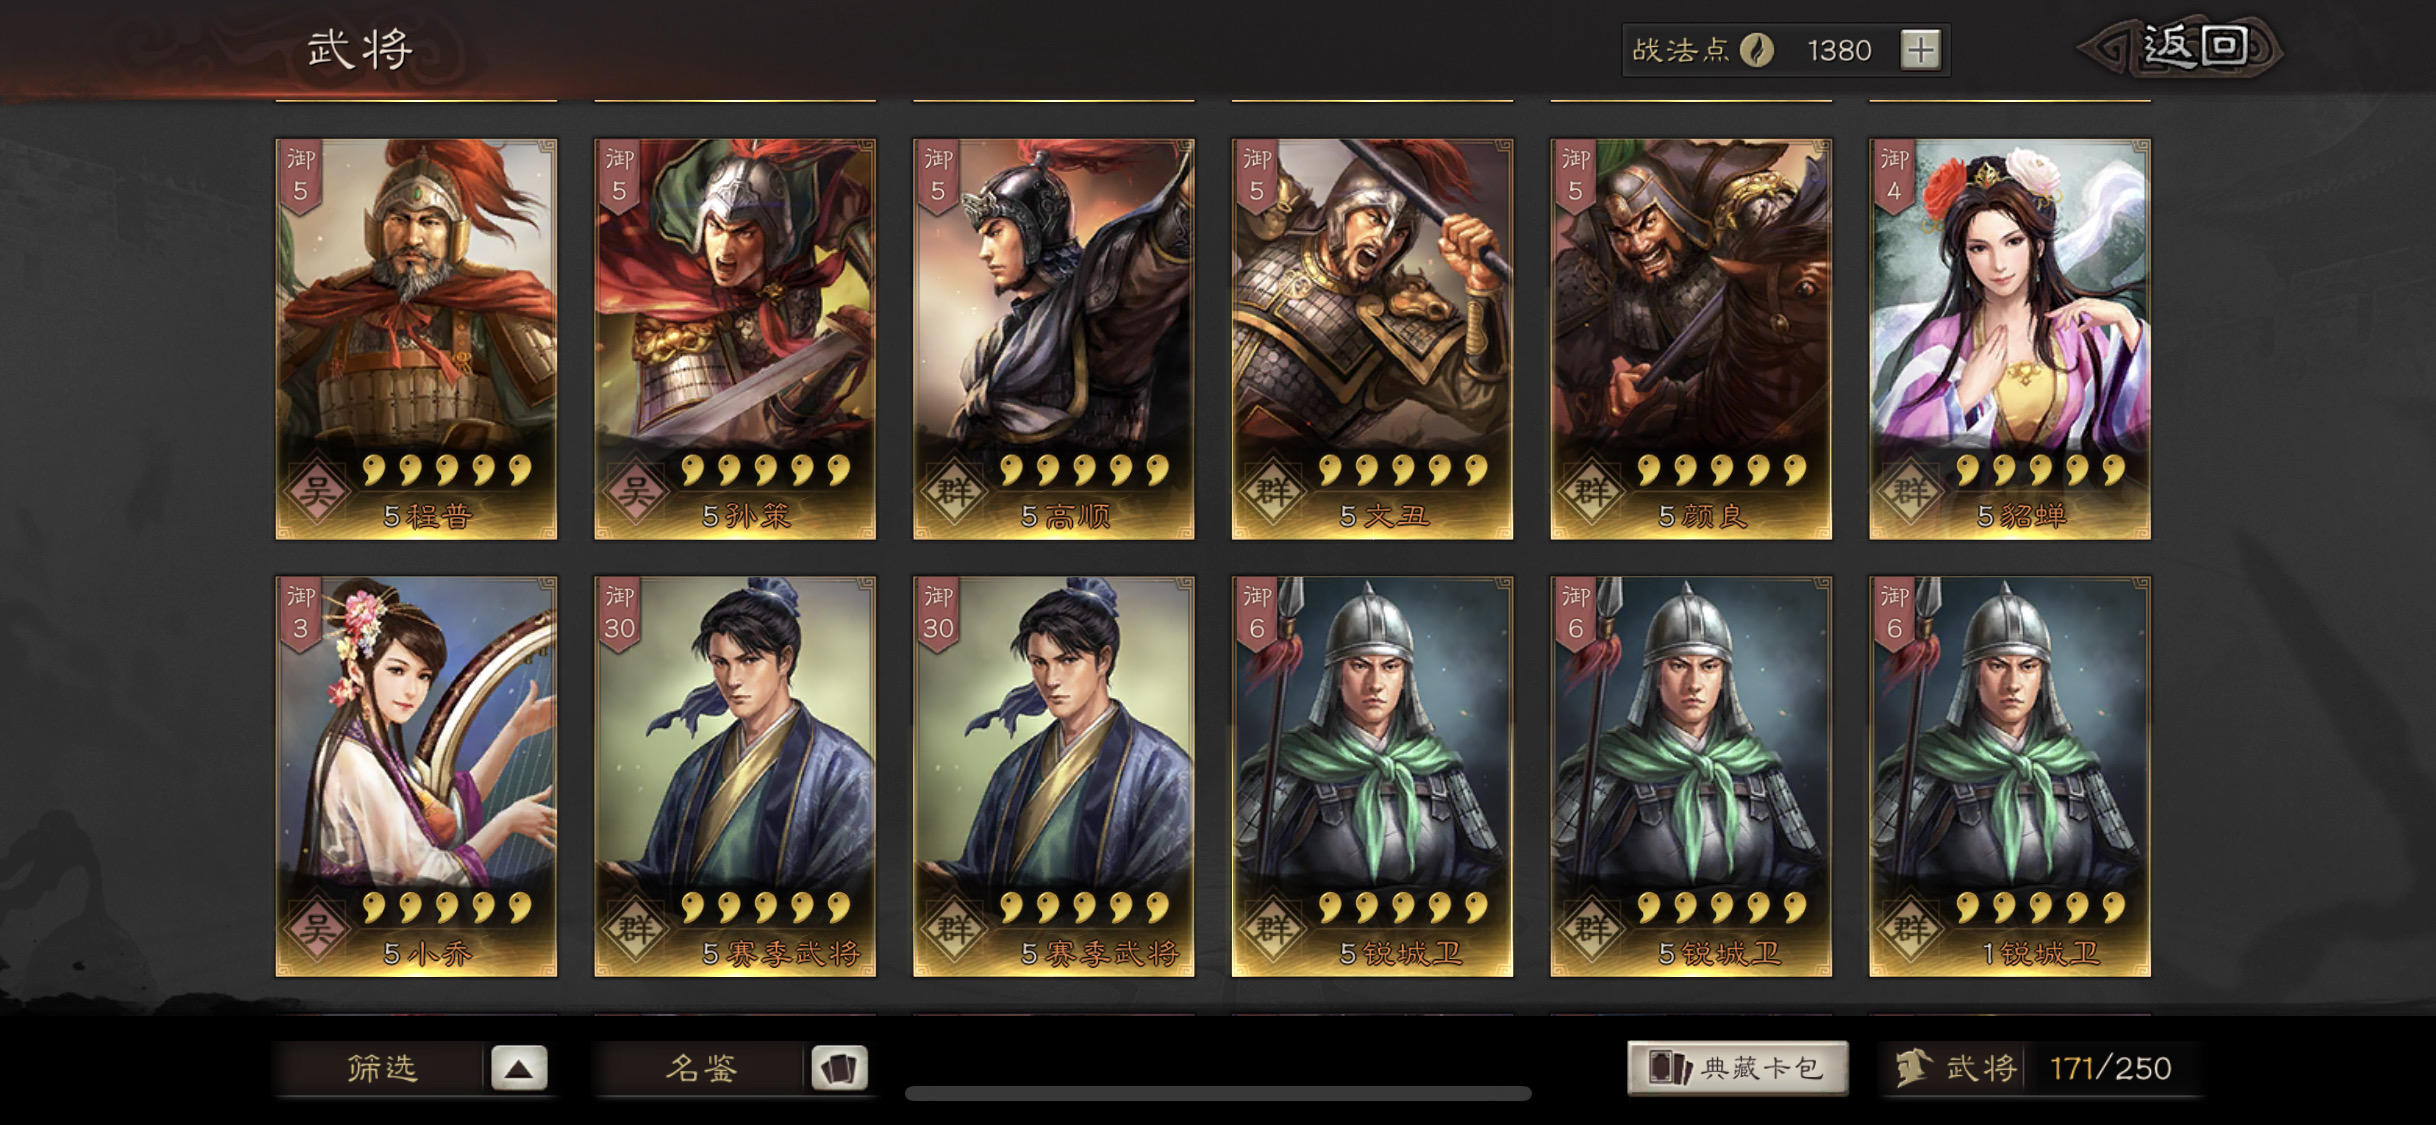Click the 吴 faction badge on 程普
Screen dimensions: 2436x1125
318,491
